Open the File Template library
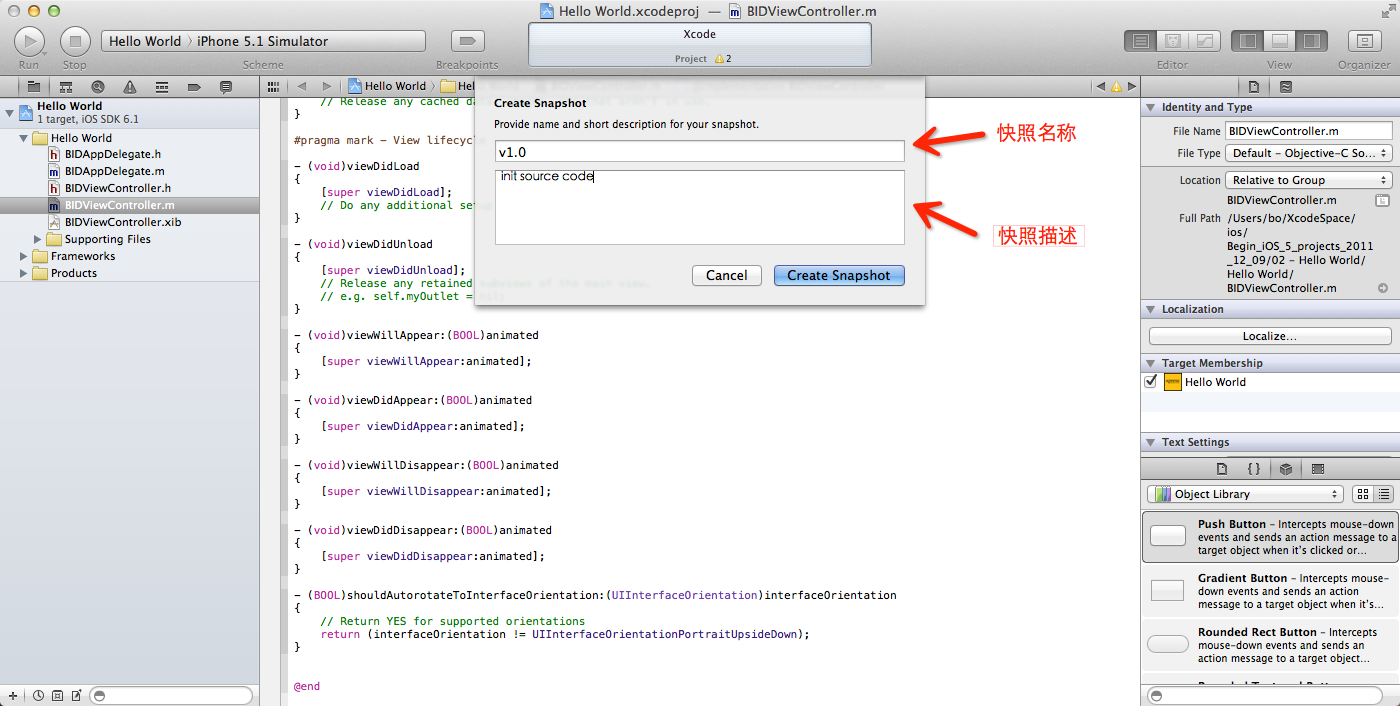Screen dimensions: 1400x706 (x=1221, y=469)
